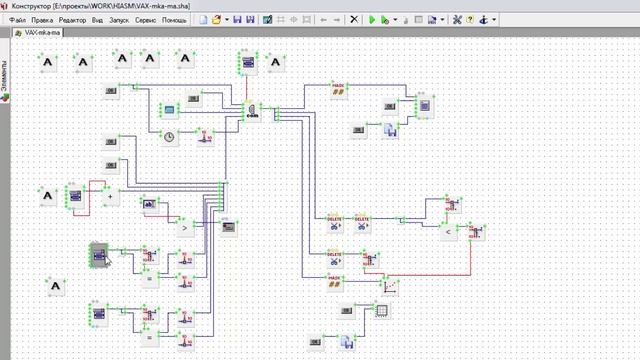Click the anchor toolbar icon

pos(484,20)
